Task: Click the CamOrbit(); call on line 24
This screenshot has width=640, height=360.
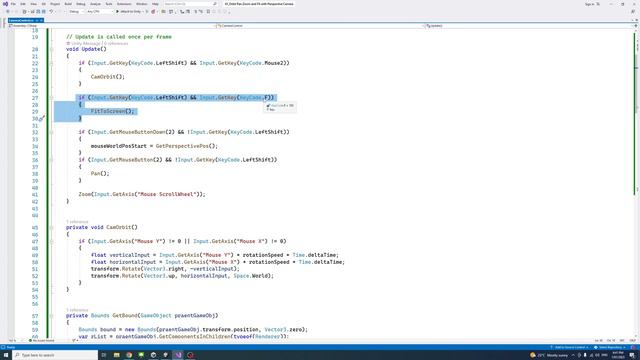Action: pos(108,77)
